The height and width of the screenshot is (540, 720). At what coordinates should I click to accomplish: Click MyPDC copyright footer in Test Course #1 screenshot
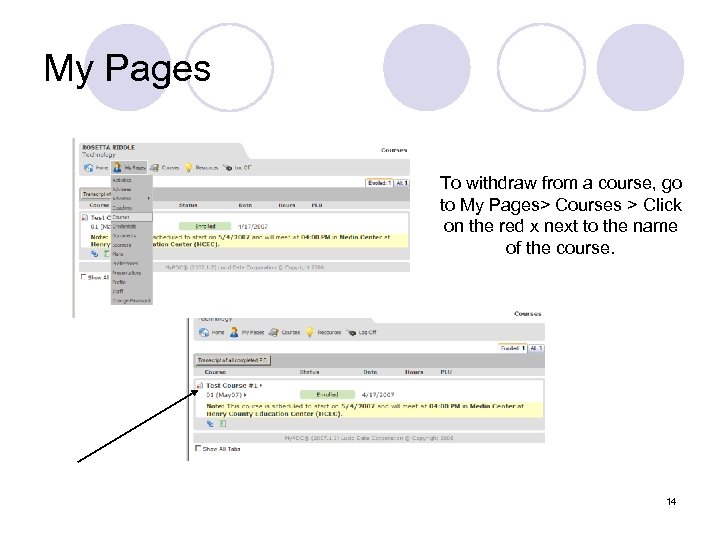pyautogui.click(x=369, y=438)
